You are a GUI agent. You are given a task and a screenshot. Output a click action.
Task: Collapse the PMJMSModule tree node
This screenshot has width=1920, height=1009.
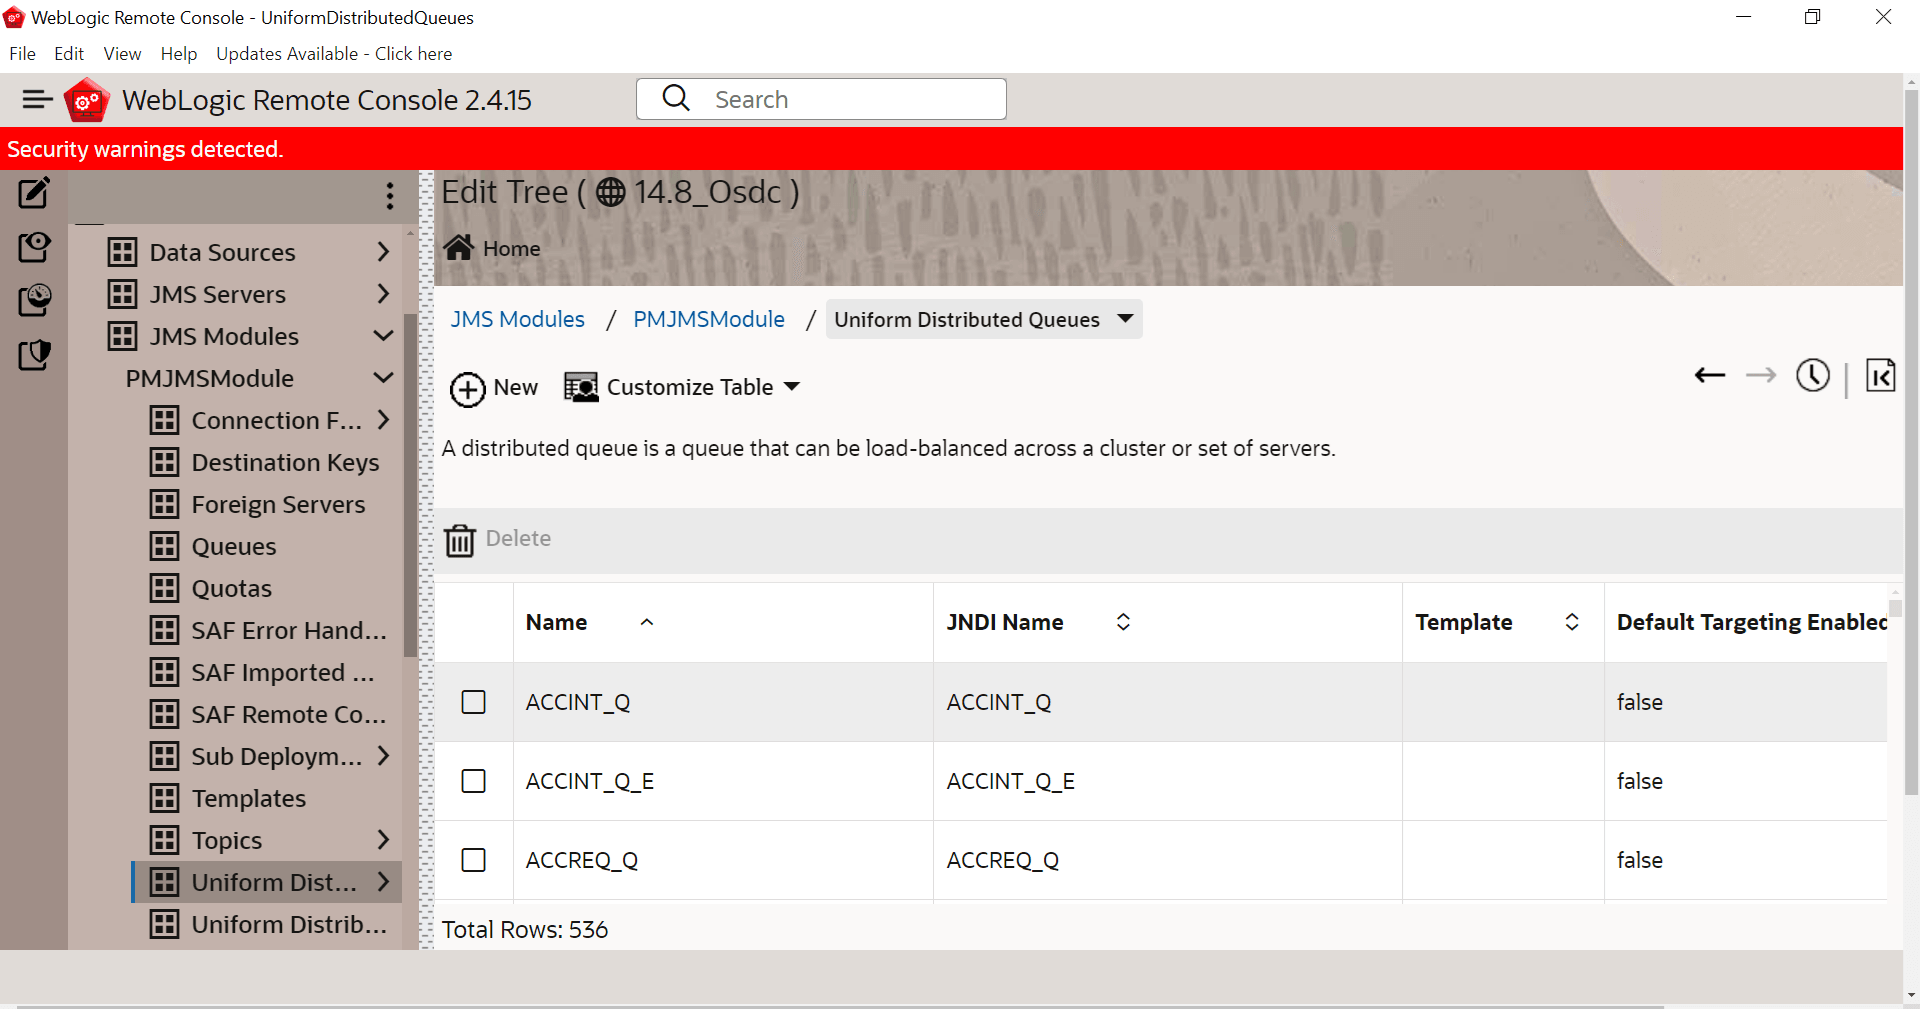click(x=383, y=378)
